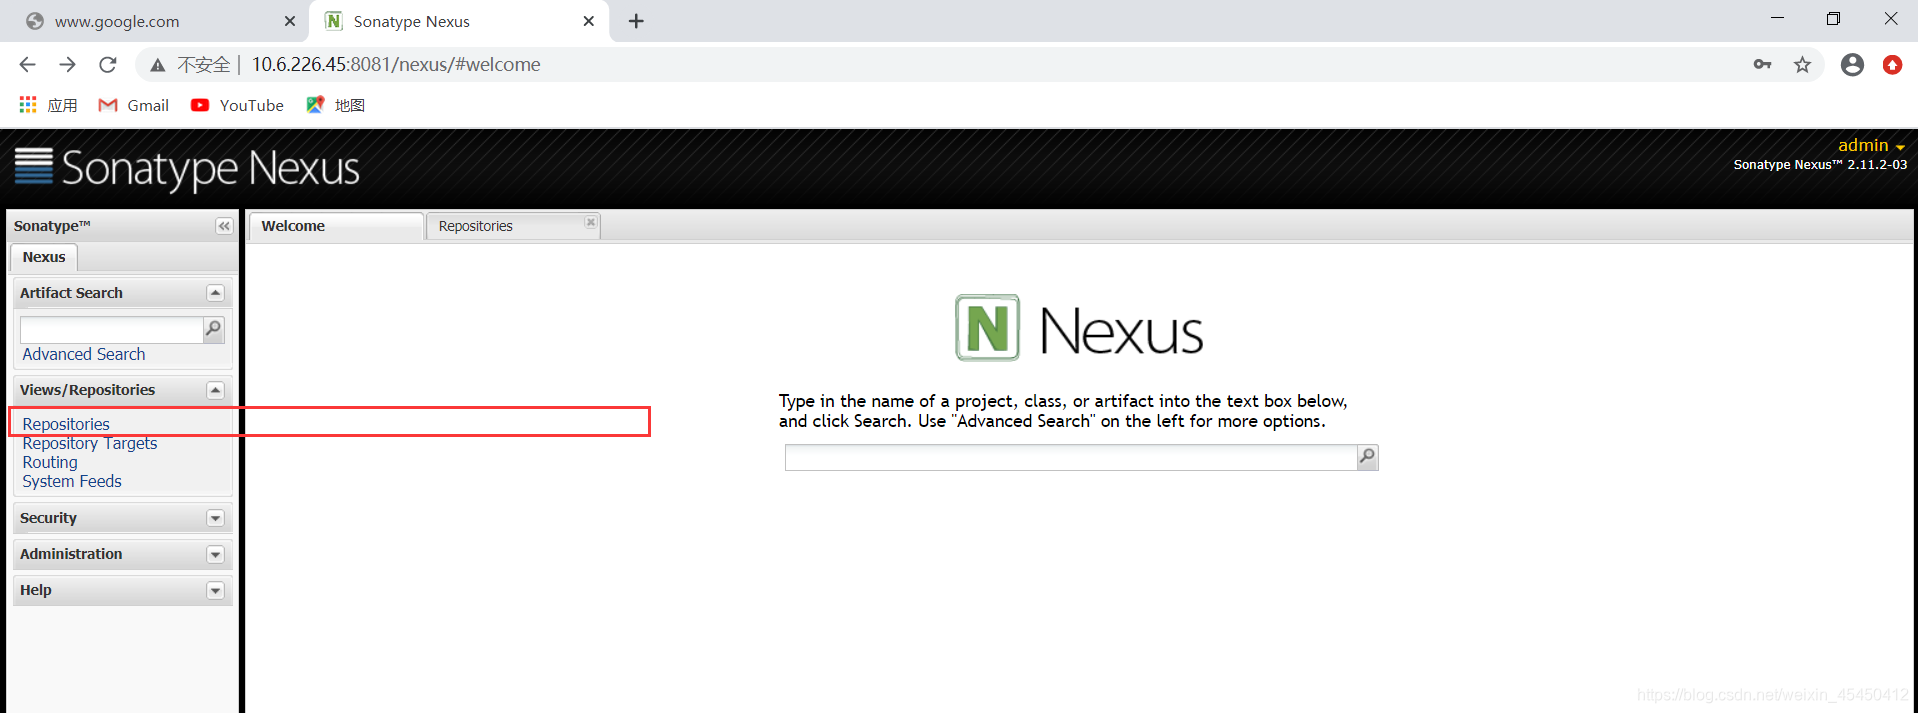Open the Chrome profile avatar

click(1852, 65)
